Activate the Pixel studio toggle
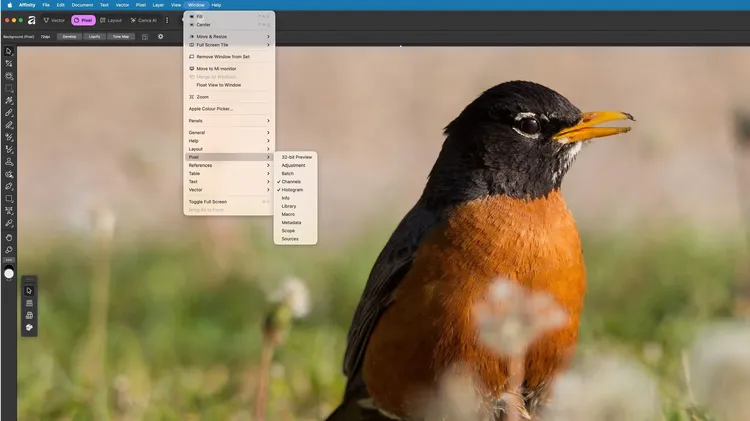The height and width of the screenshot is (421, 750). 82,20
